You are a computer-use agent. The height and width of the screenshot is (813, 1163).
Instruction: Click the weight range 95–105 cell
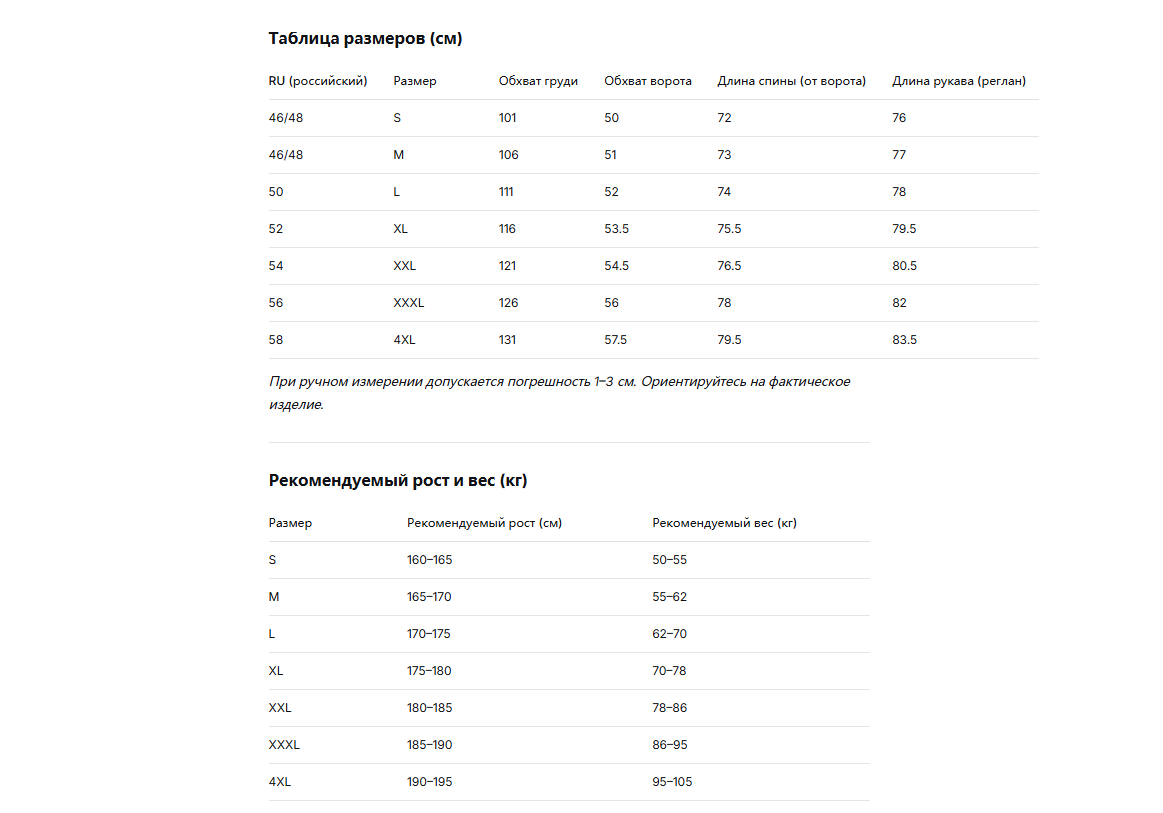point(672,782)
